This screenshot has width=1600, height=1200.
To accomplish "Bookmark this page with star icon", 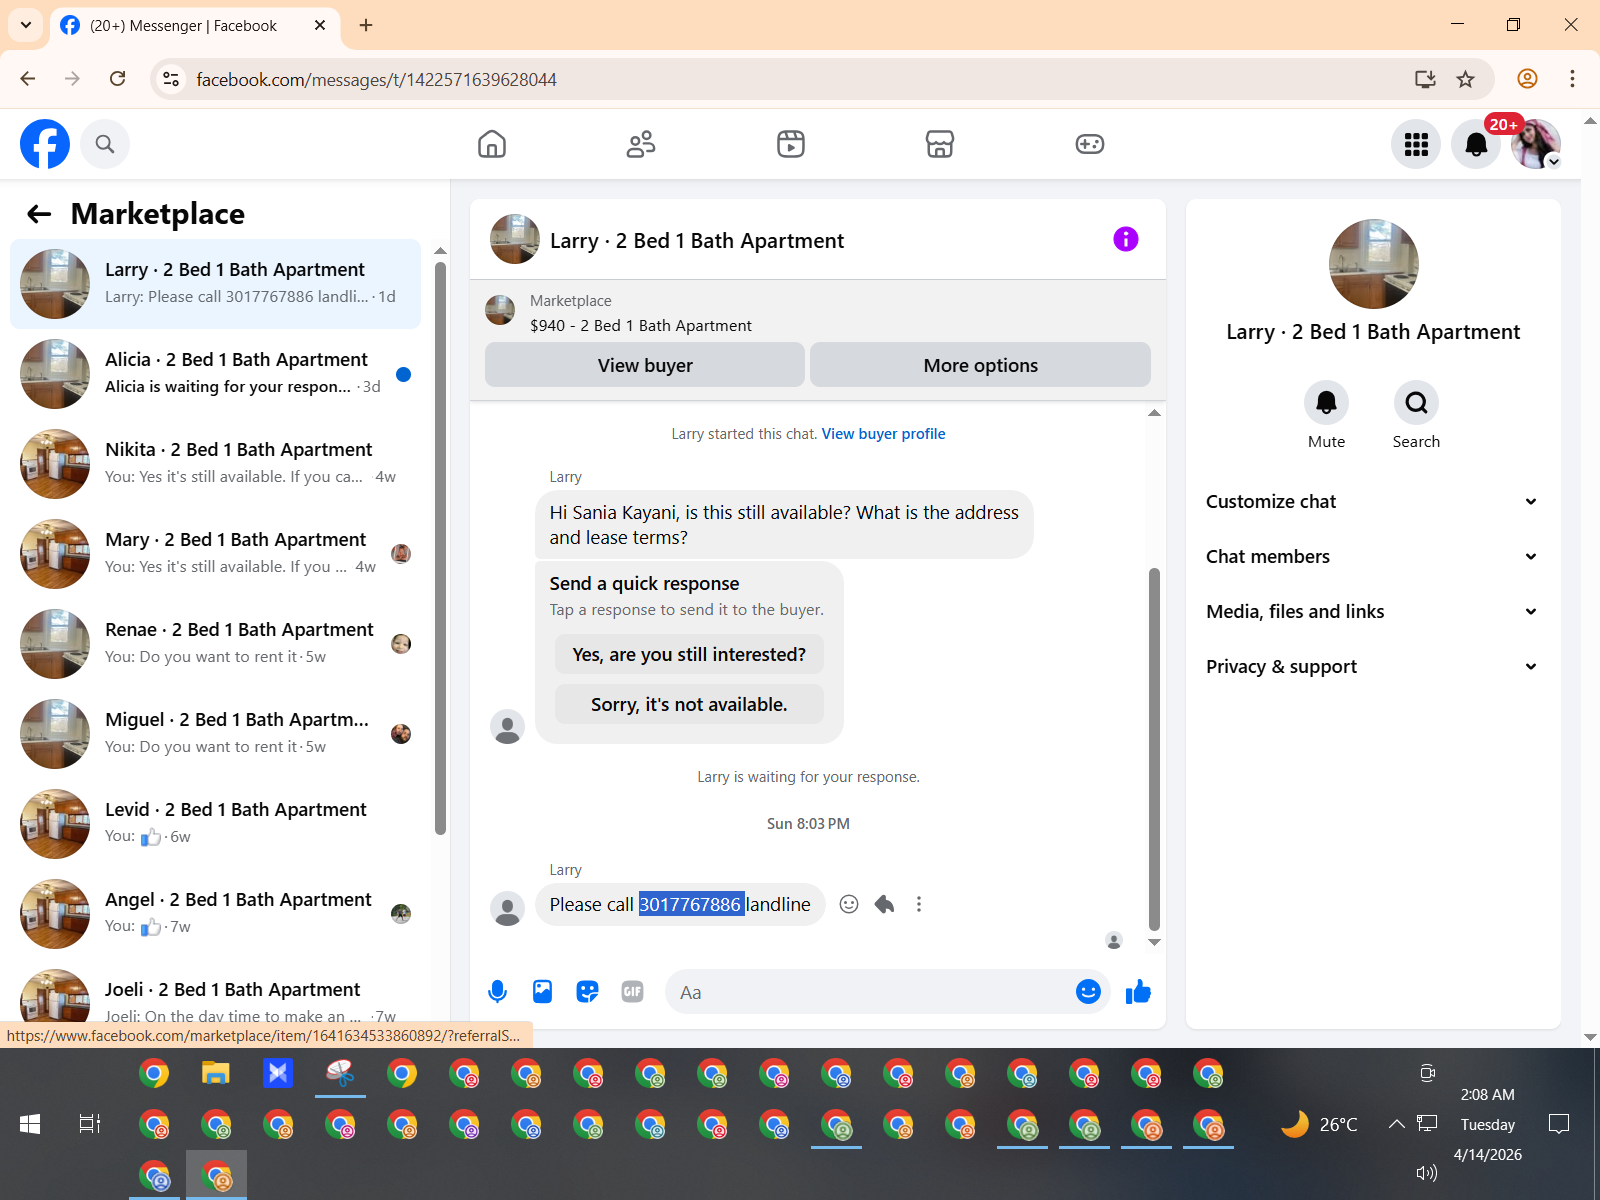I will (1466, 79).
